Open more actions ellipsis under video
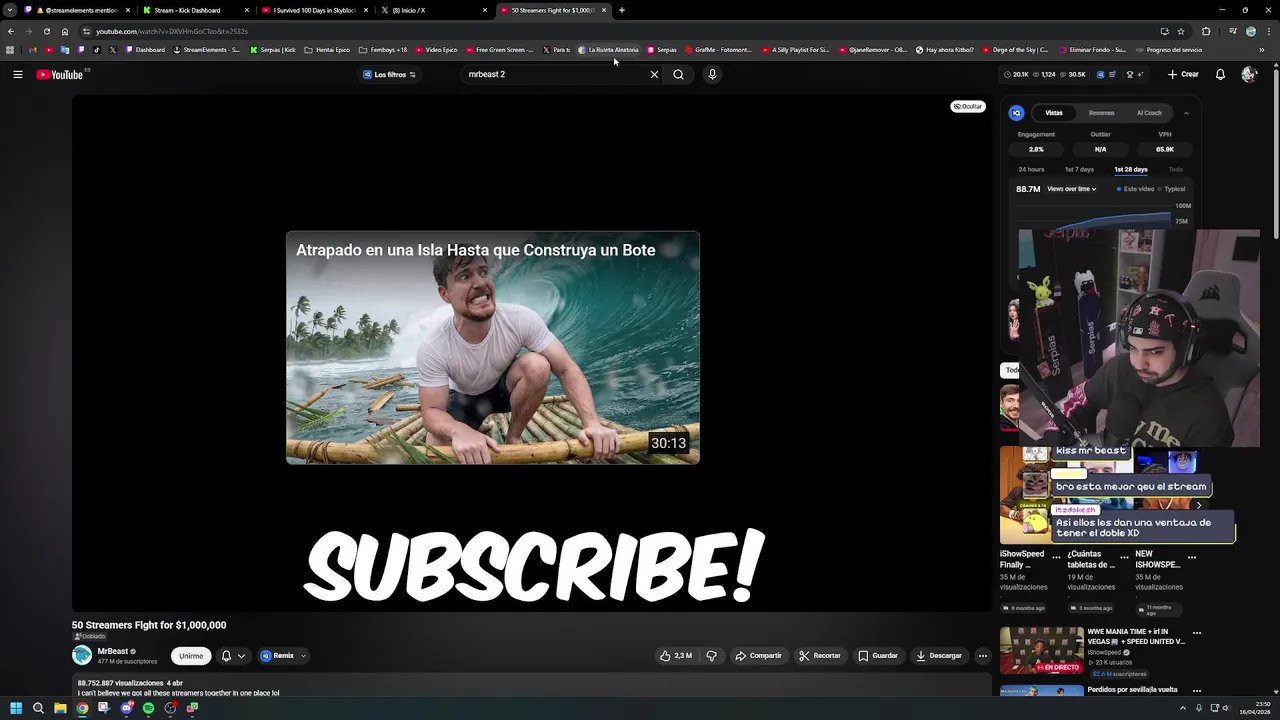Image resolution: width=1280 pixels, height=720 pixels. tap(982, 656)
